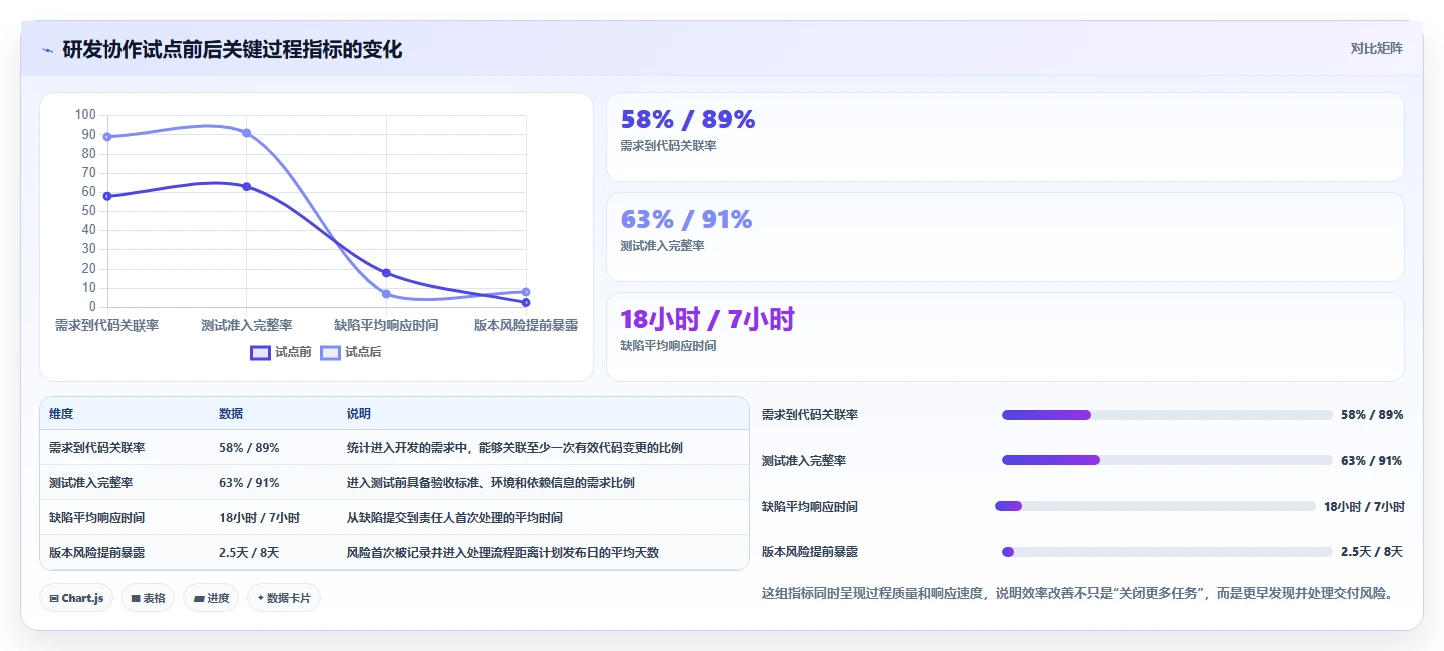Open the 58% / 89% data card

1005,137
